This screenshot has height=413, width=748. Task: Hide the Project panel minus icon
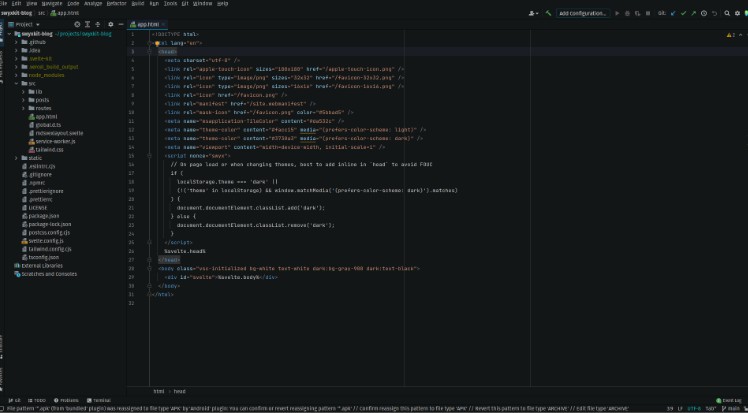point(121,24)
